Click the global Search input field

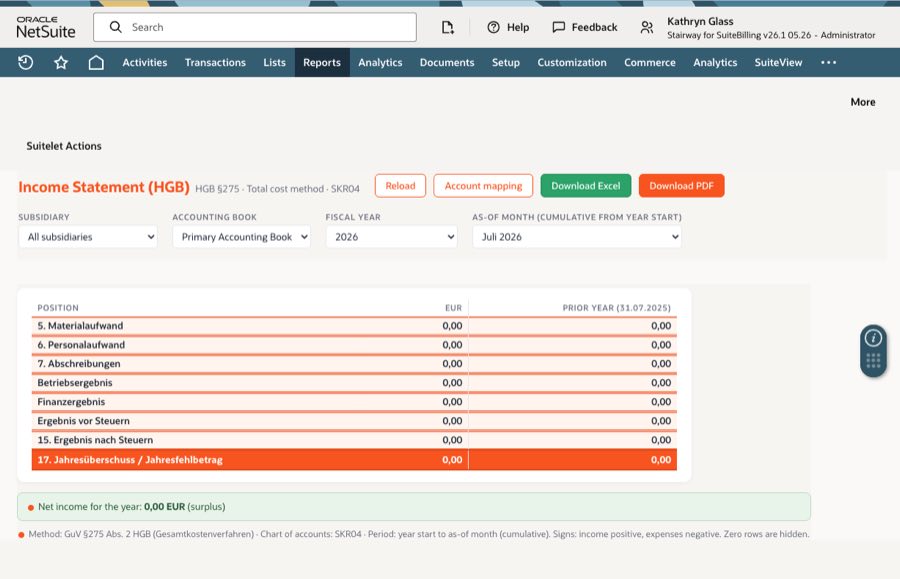click(x=255, y=27)
